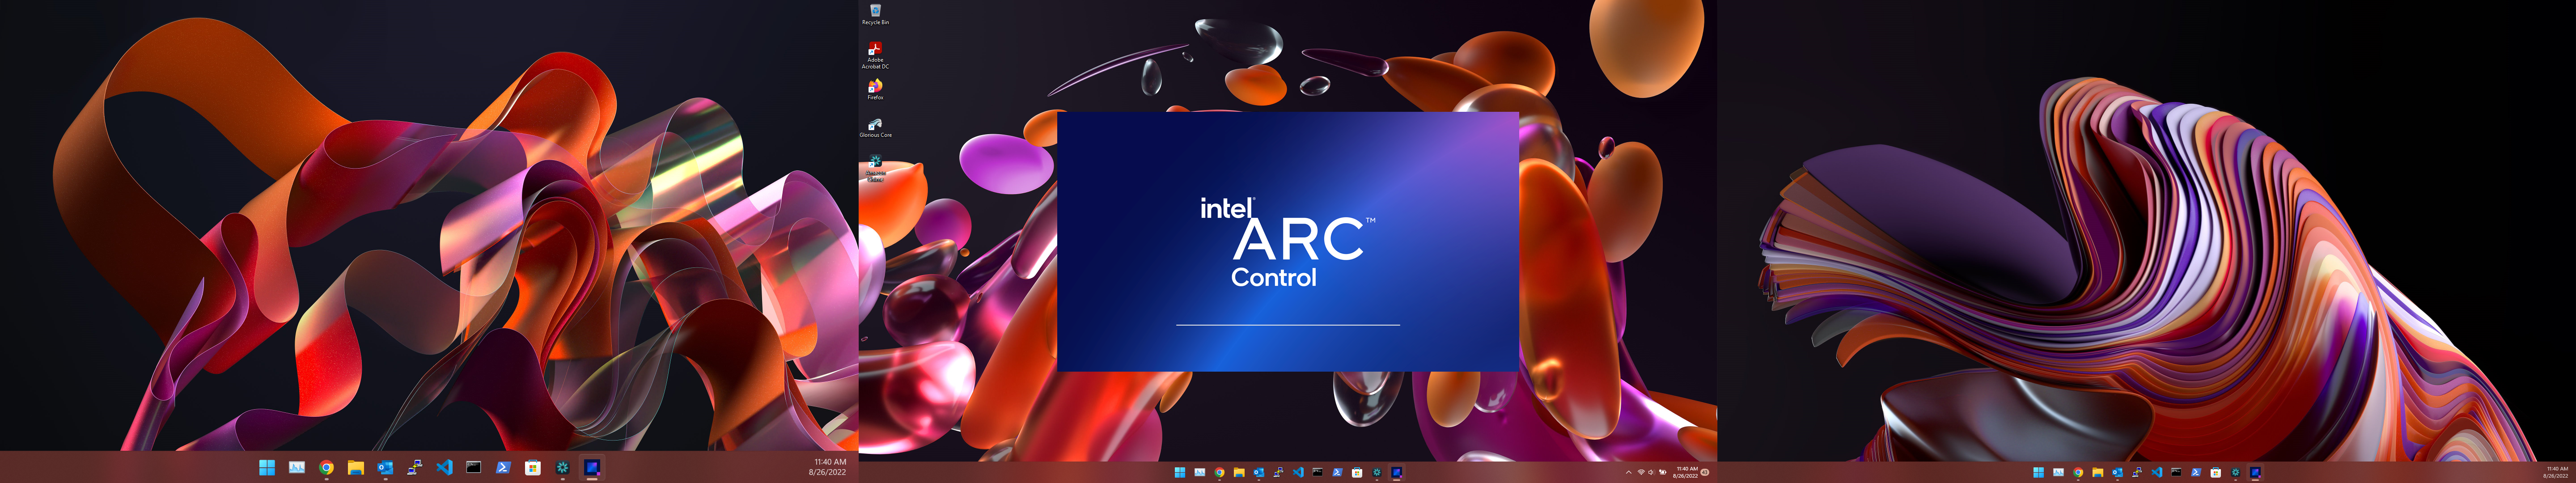Open Start menu on left monitor taskbar

click(x=267, y=467)
